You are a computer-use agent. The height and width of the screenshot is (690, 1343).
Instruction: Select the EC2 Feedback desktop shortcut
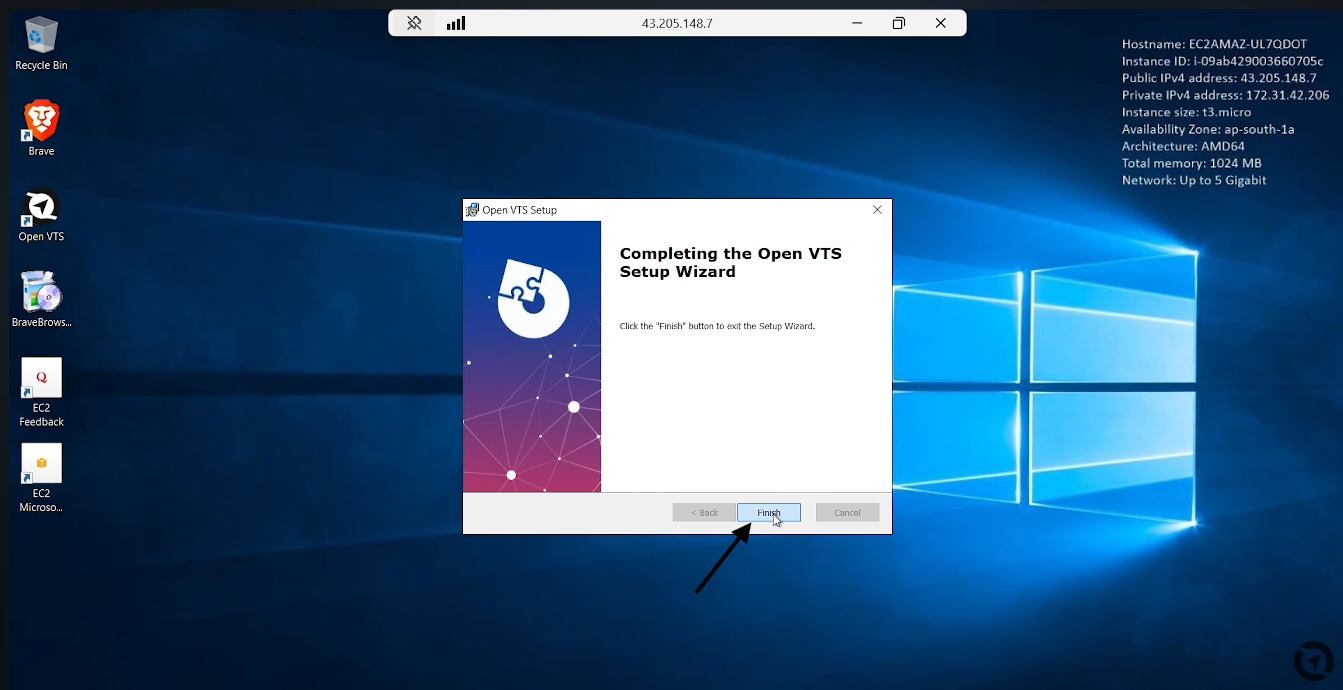coord(41,392)
